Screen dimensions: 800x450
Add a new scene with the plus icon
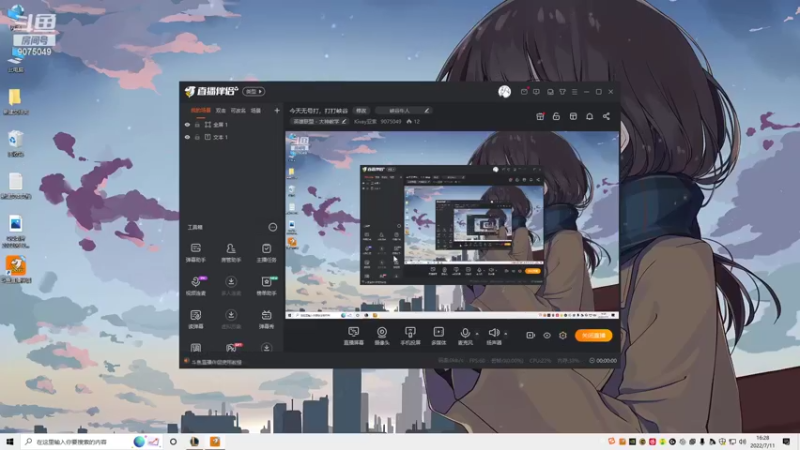pyautogui.click(x=277, y=110)
